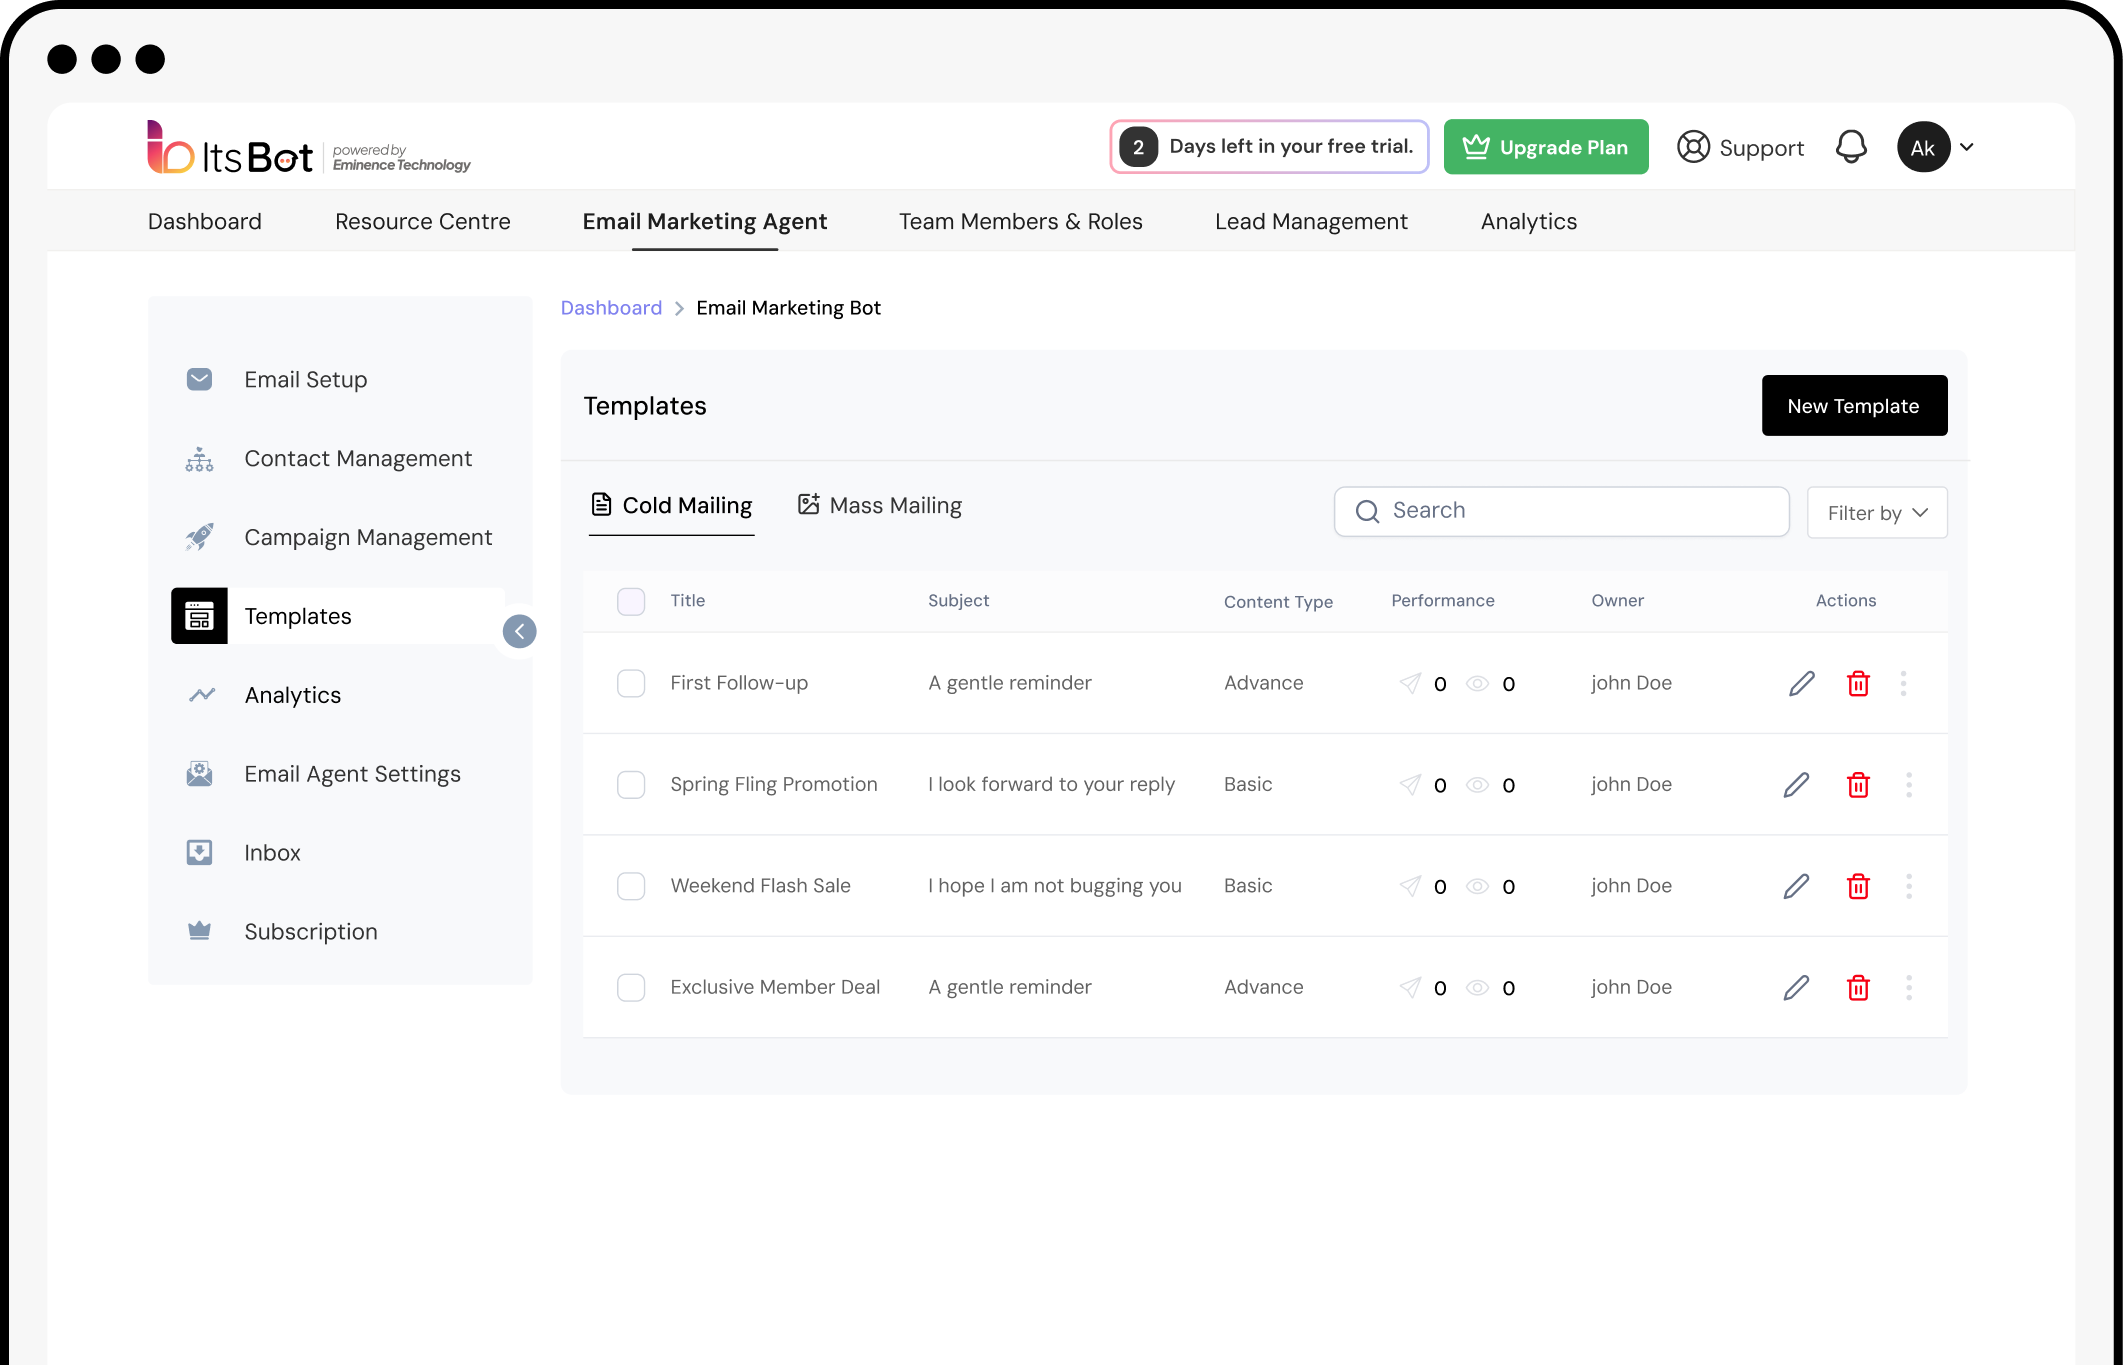Viewport: 2124px width, 1365px height.
Task: Click inside the template search field
Action: pyautogui.click(x=1560, y=511)
